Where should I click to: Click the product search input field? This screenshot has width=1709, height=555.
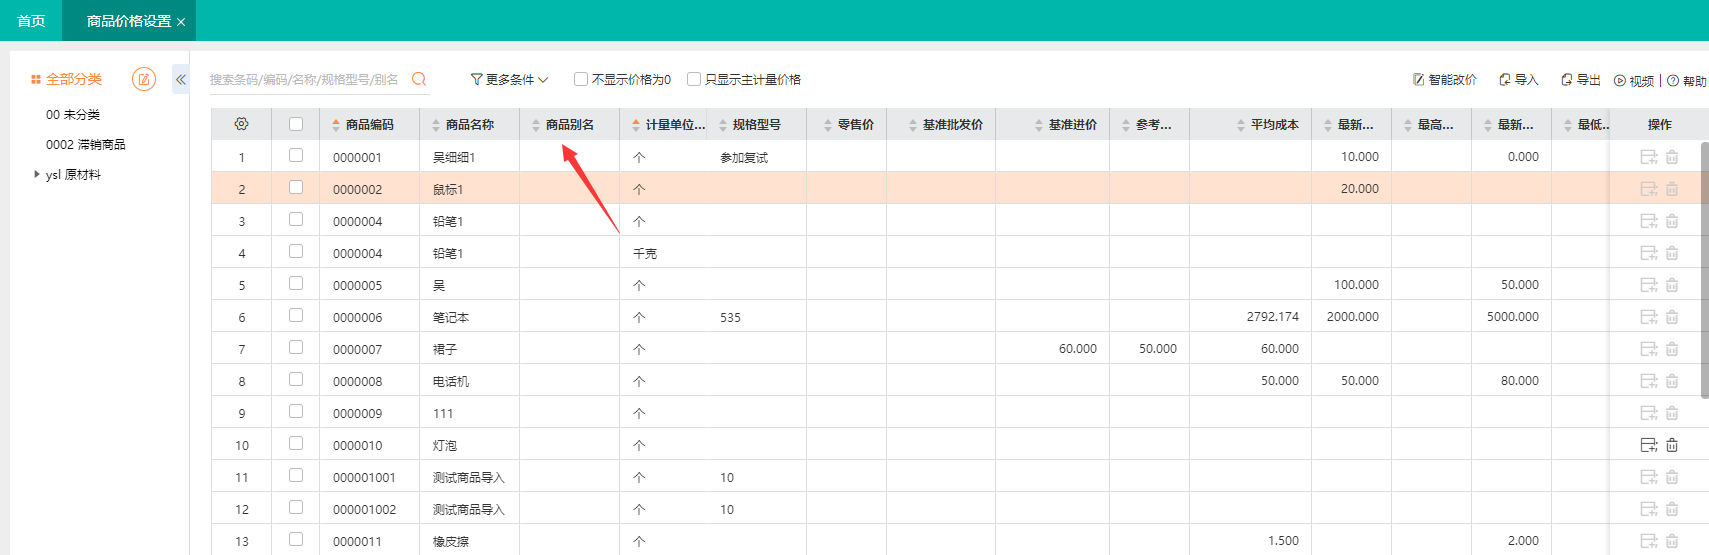[x=305, y=79]
